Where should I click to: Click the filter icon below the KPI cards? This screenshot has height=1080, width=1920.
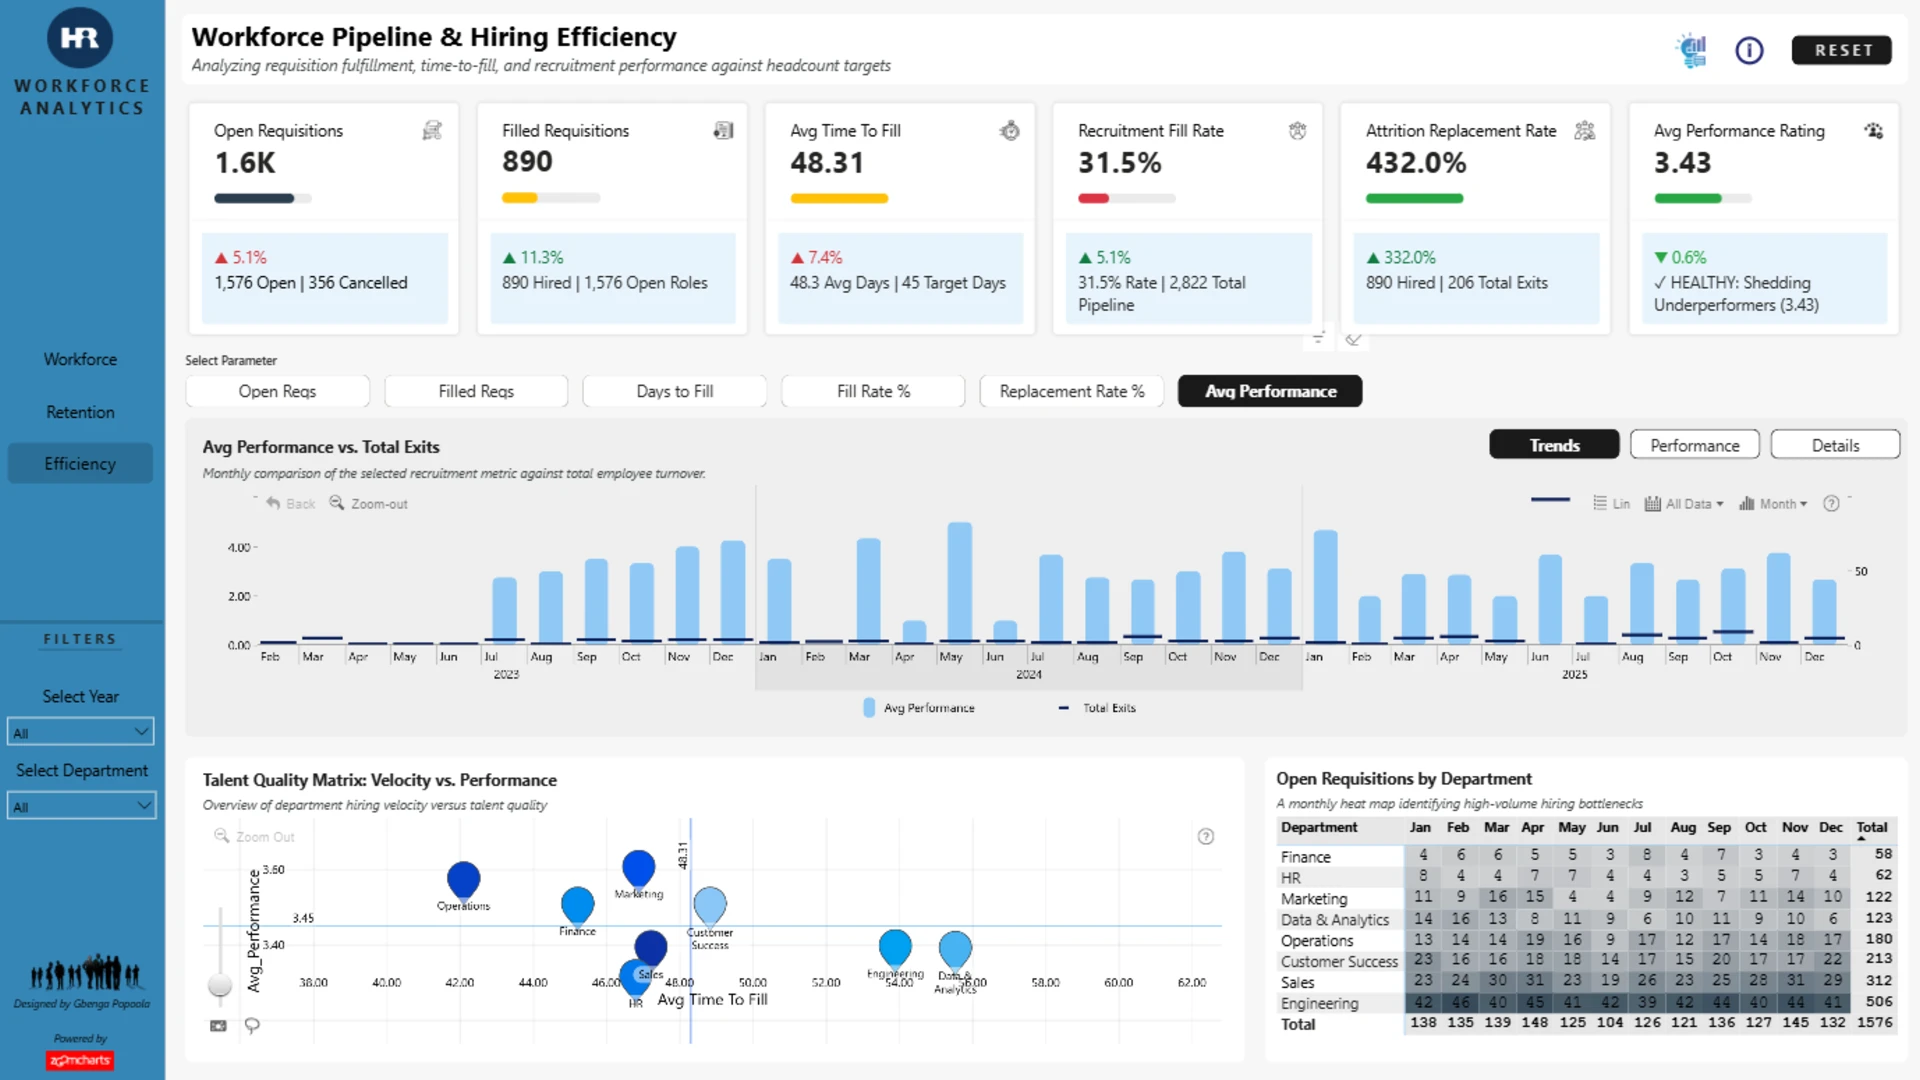click(x=1318, y=338)
